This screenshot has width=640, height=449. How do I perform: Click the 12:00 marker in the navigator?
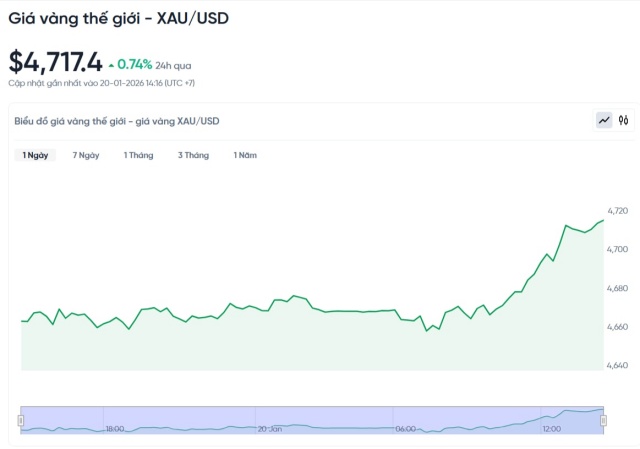click(551, 428)
